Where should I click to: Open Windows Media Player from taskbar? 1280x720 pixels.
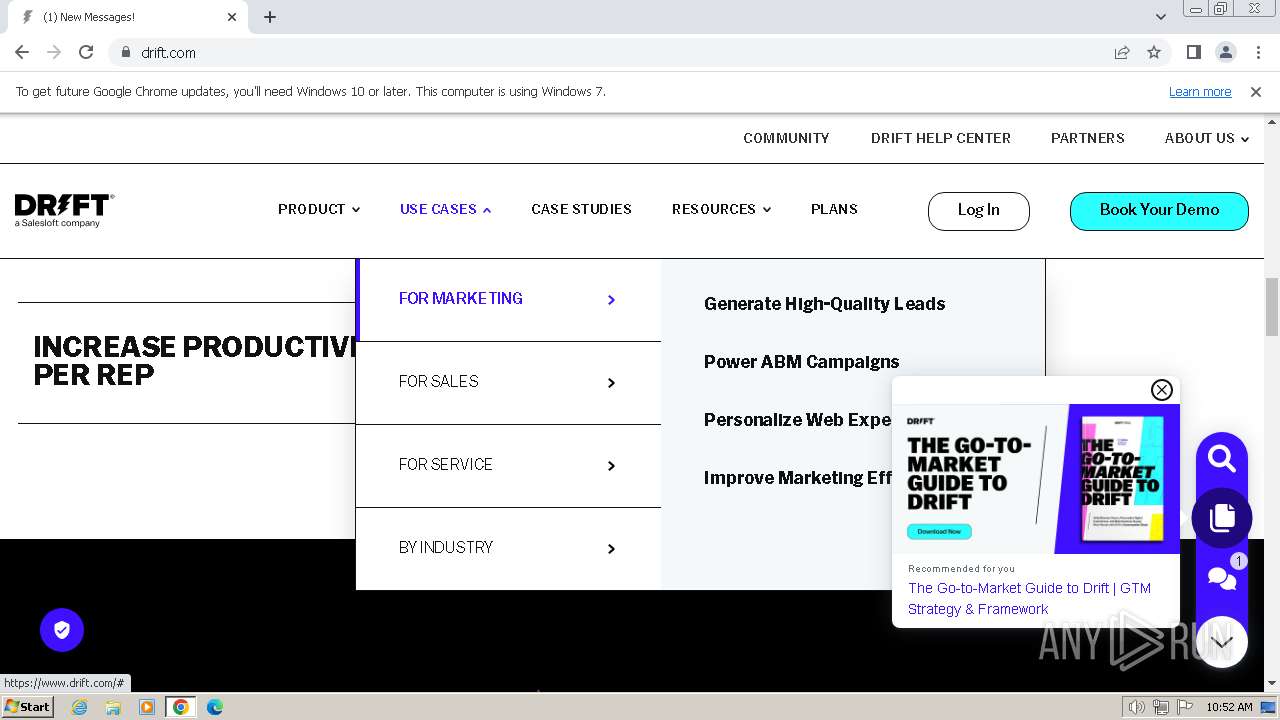[x=147, y=707]
